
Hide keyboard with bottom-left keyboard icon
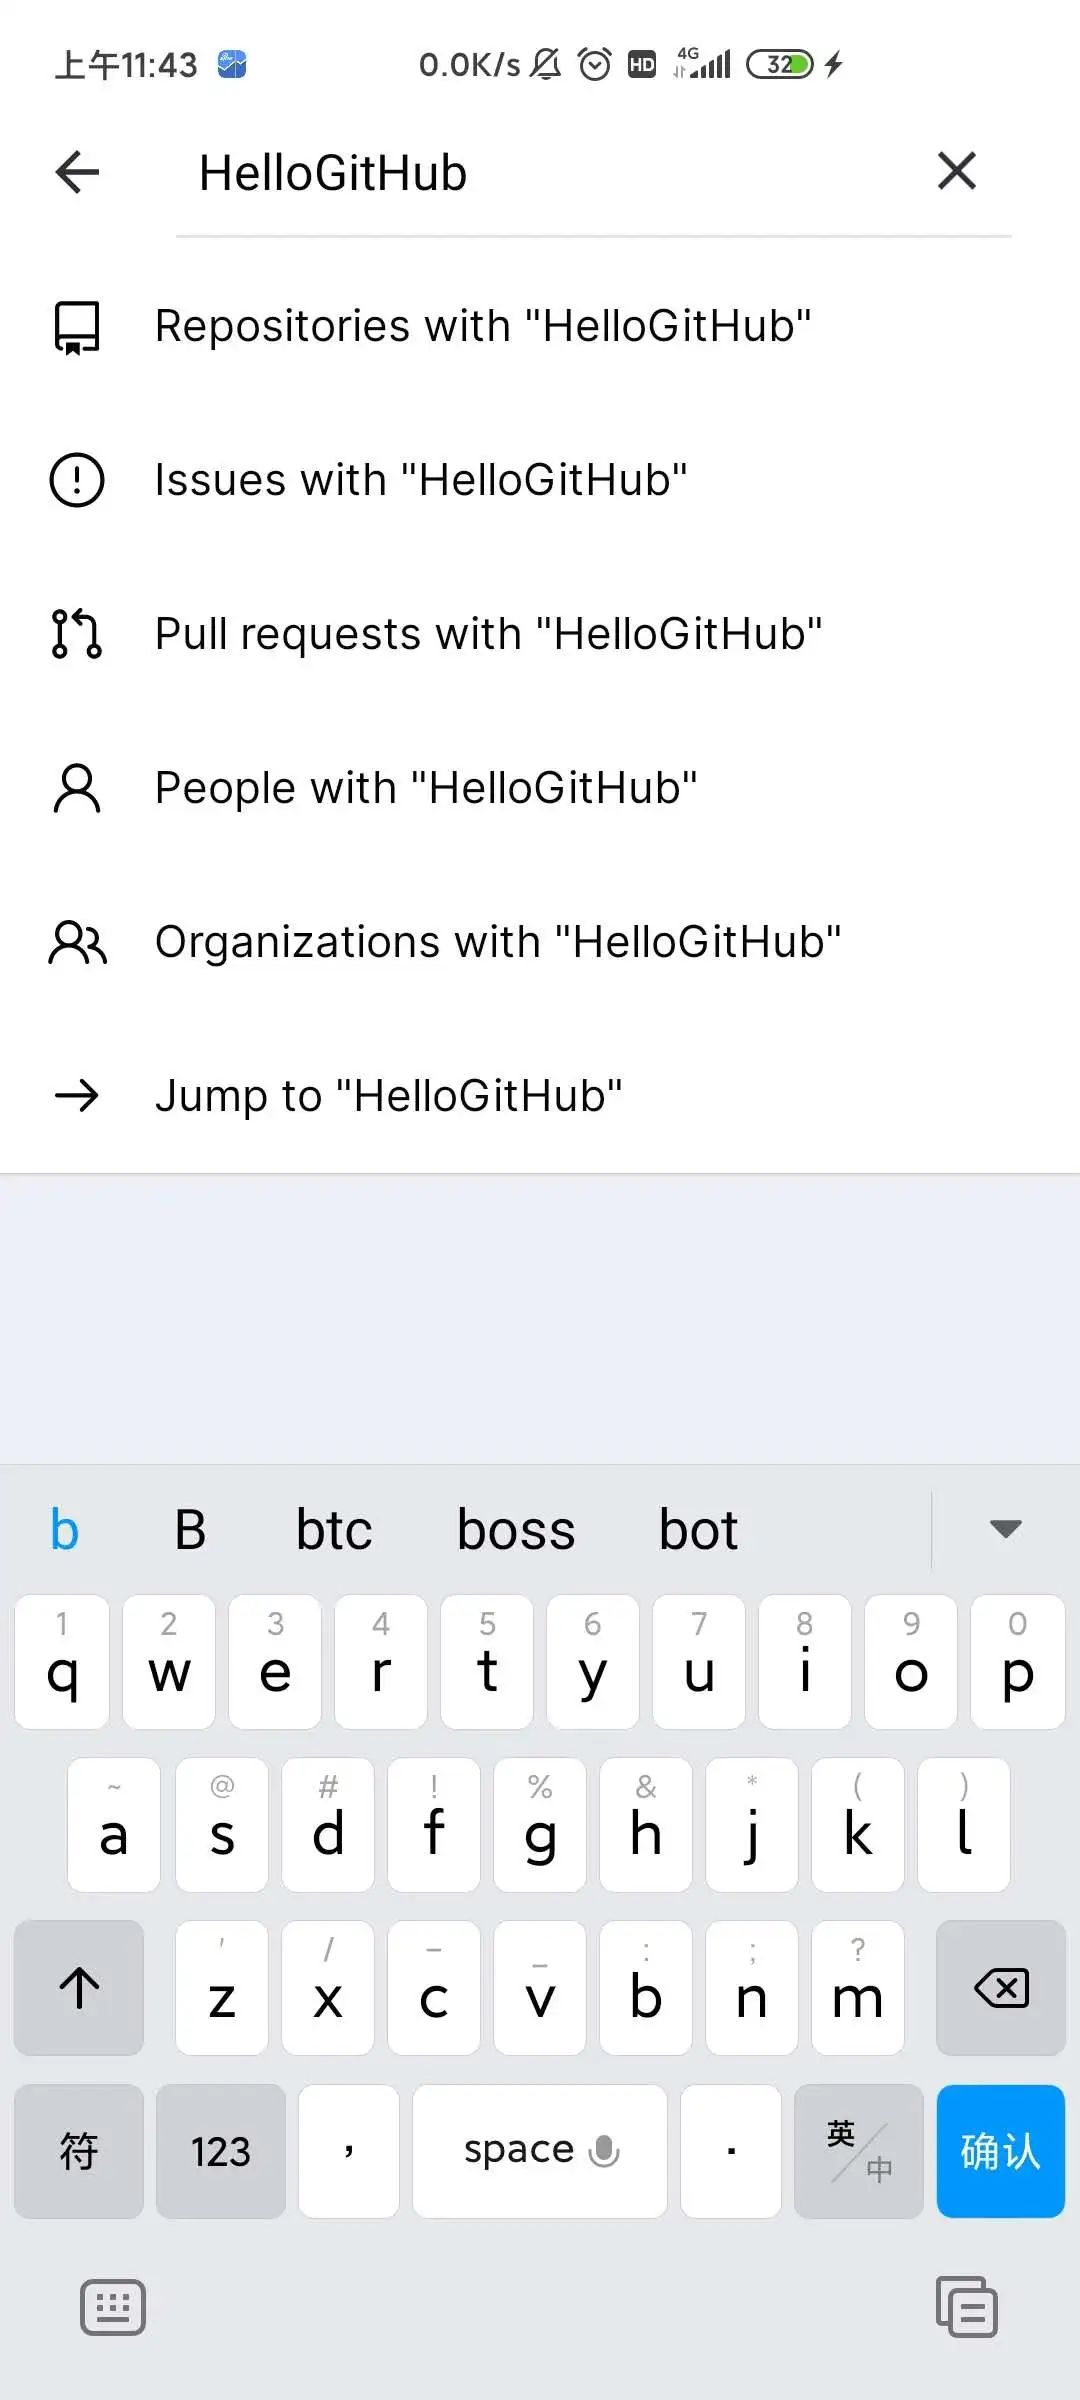(x=112, y=2308)
